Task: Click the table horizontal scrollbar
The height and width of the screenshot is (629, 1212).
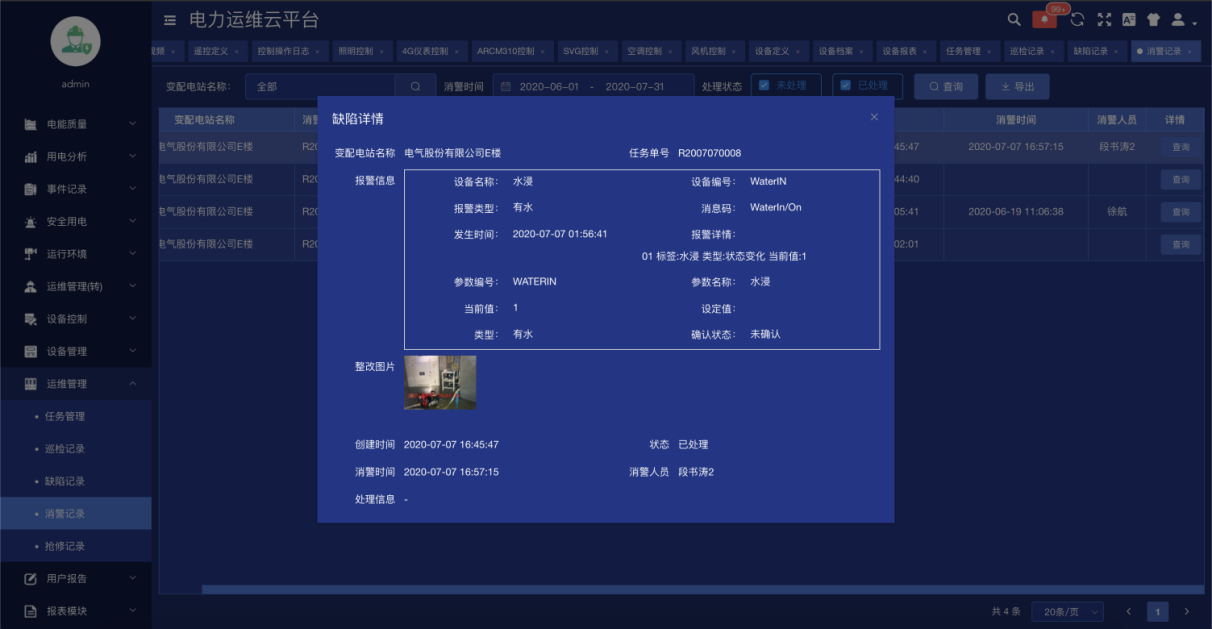Action: point(703,589)
